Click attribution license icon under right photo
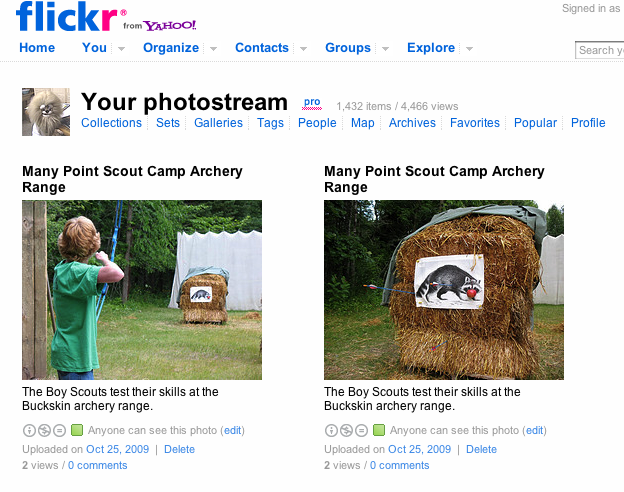Screen dimensions: 624x492 331,430
